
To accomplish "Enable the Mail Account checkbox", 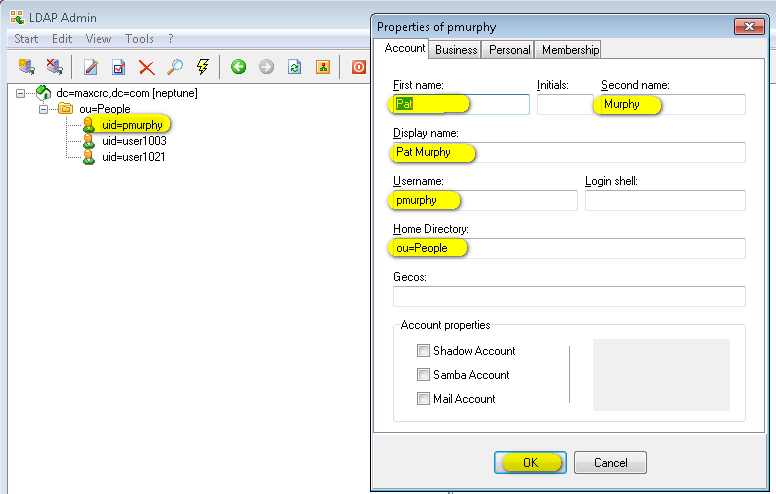I will pos(423,398).
